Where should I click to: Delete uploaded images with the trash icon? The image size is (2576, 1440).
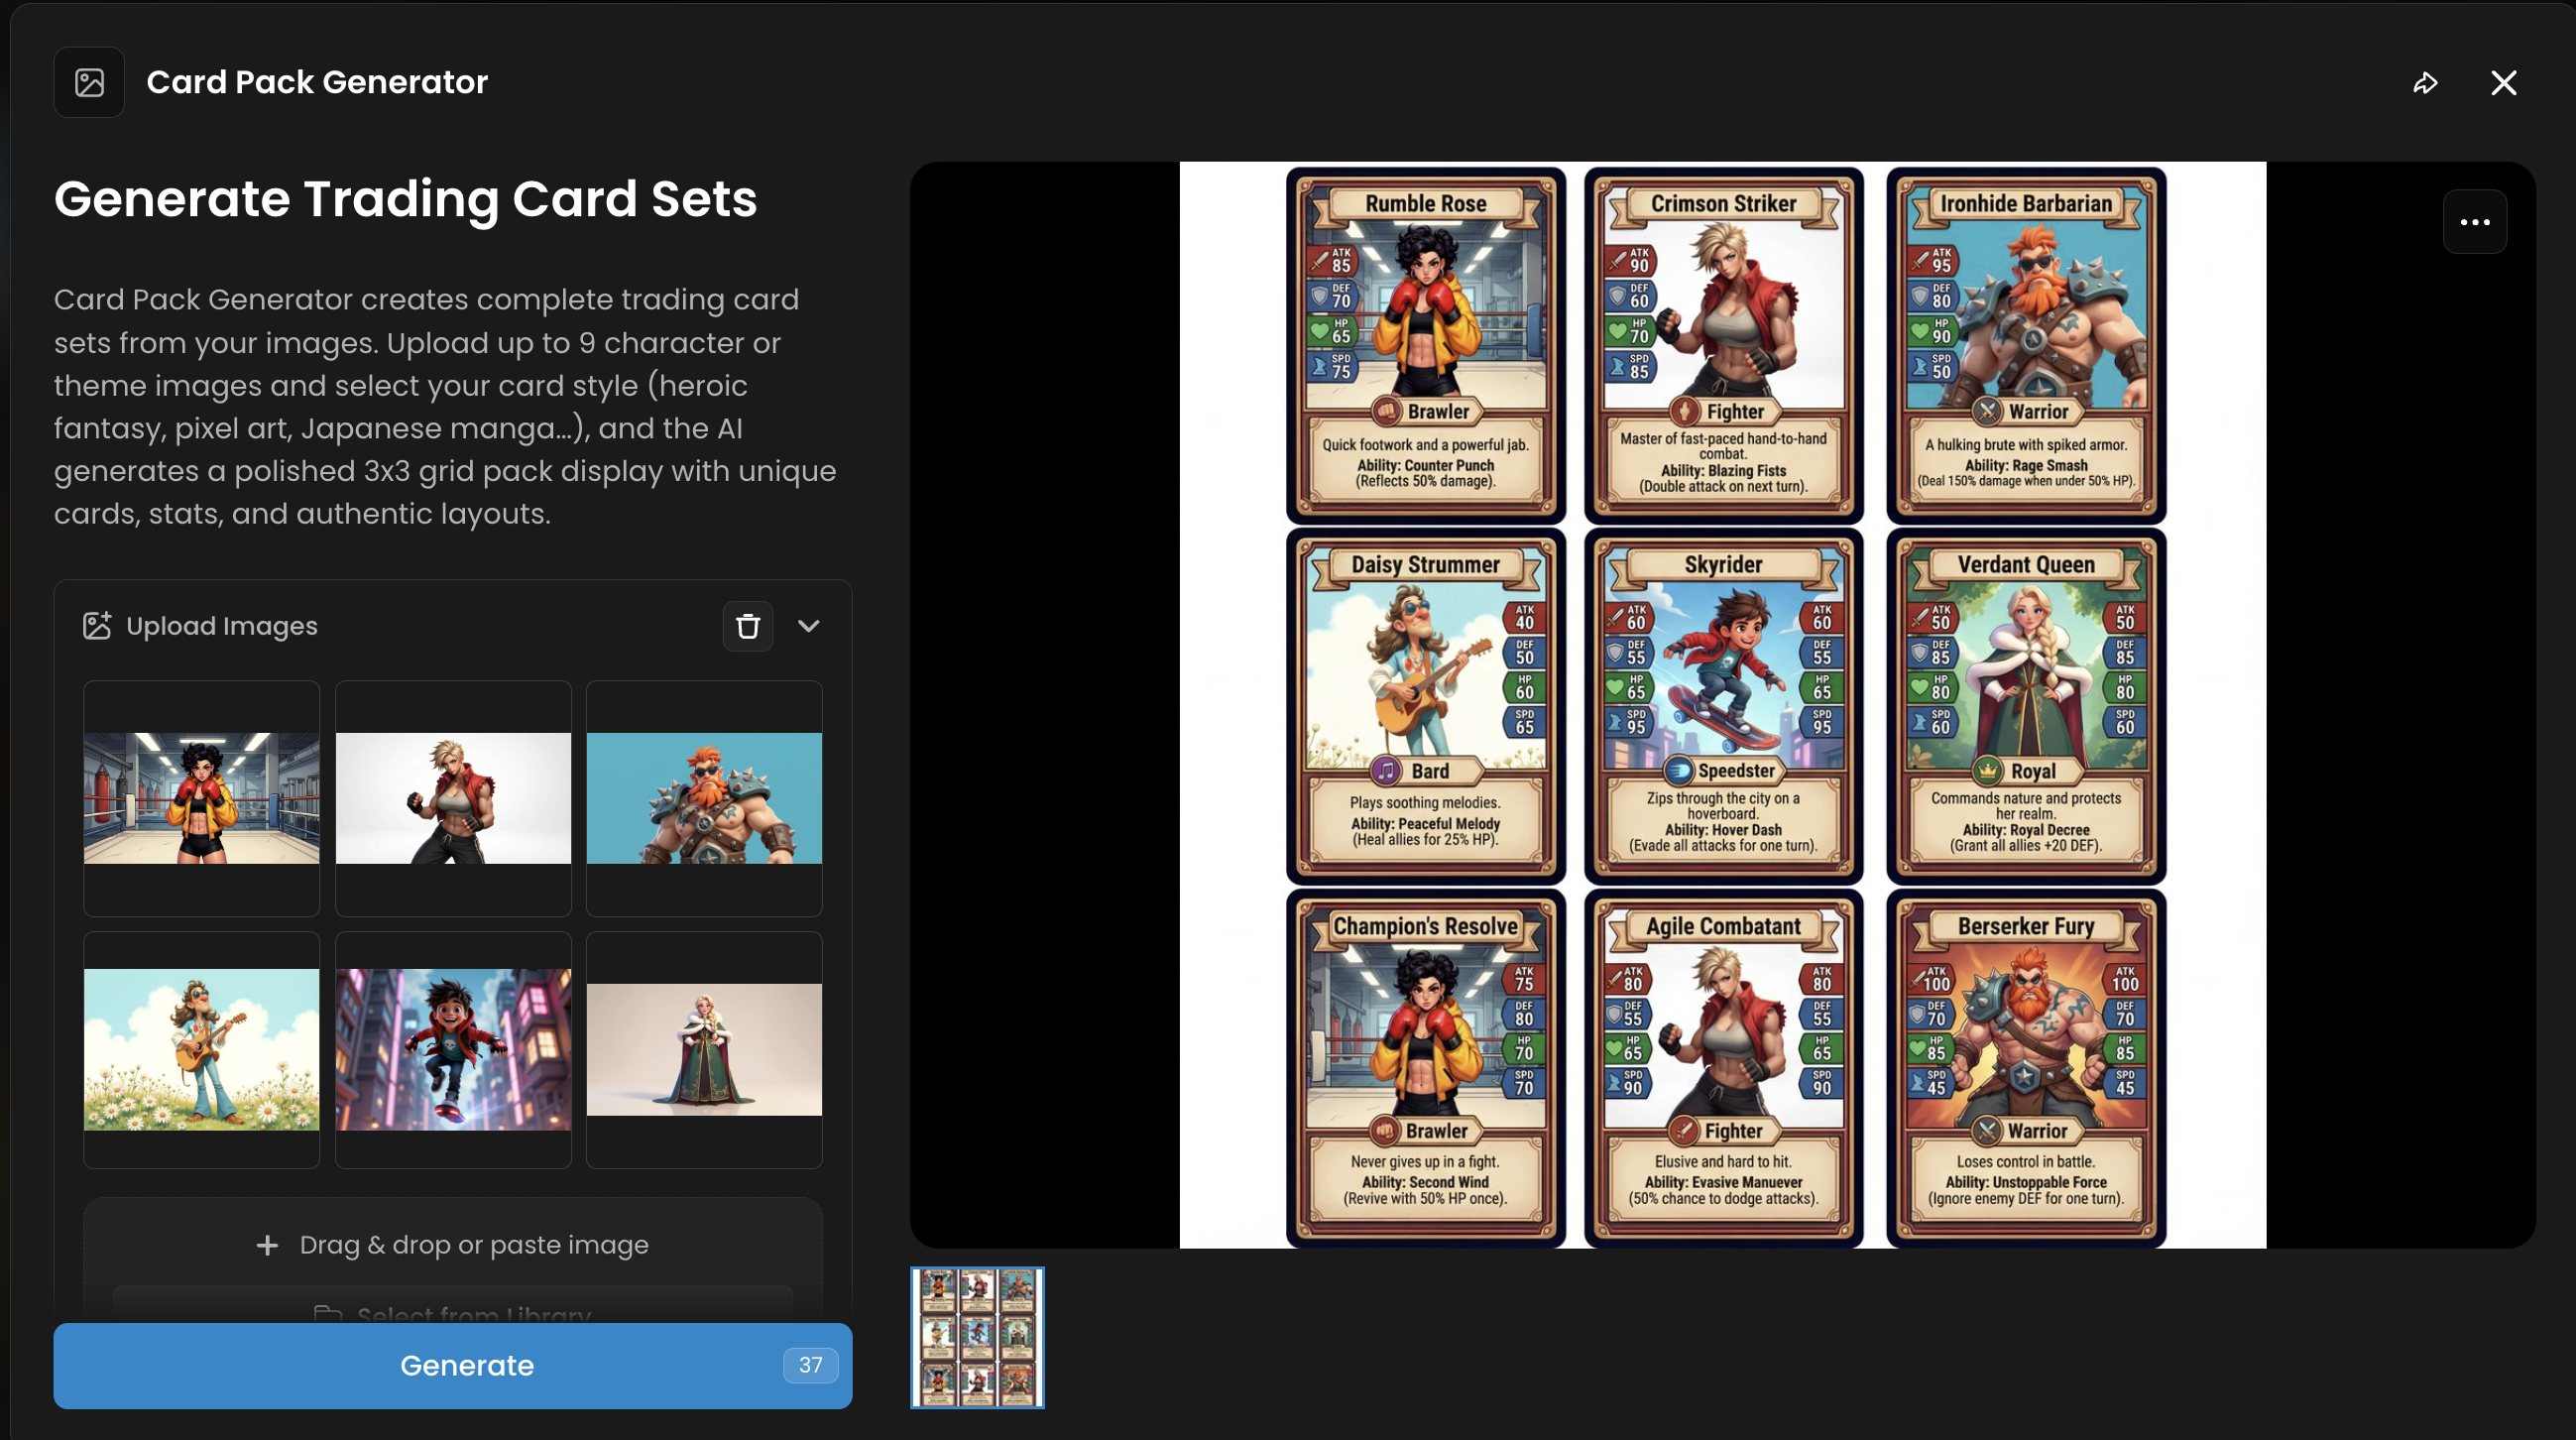748,626
